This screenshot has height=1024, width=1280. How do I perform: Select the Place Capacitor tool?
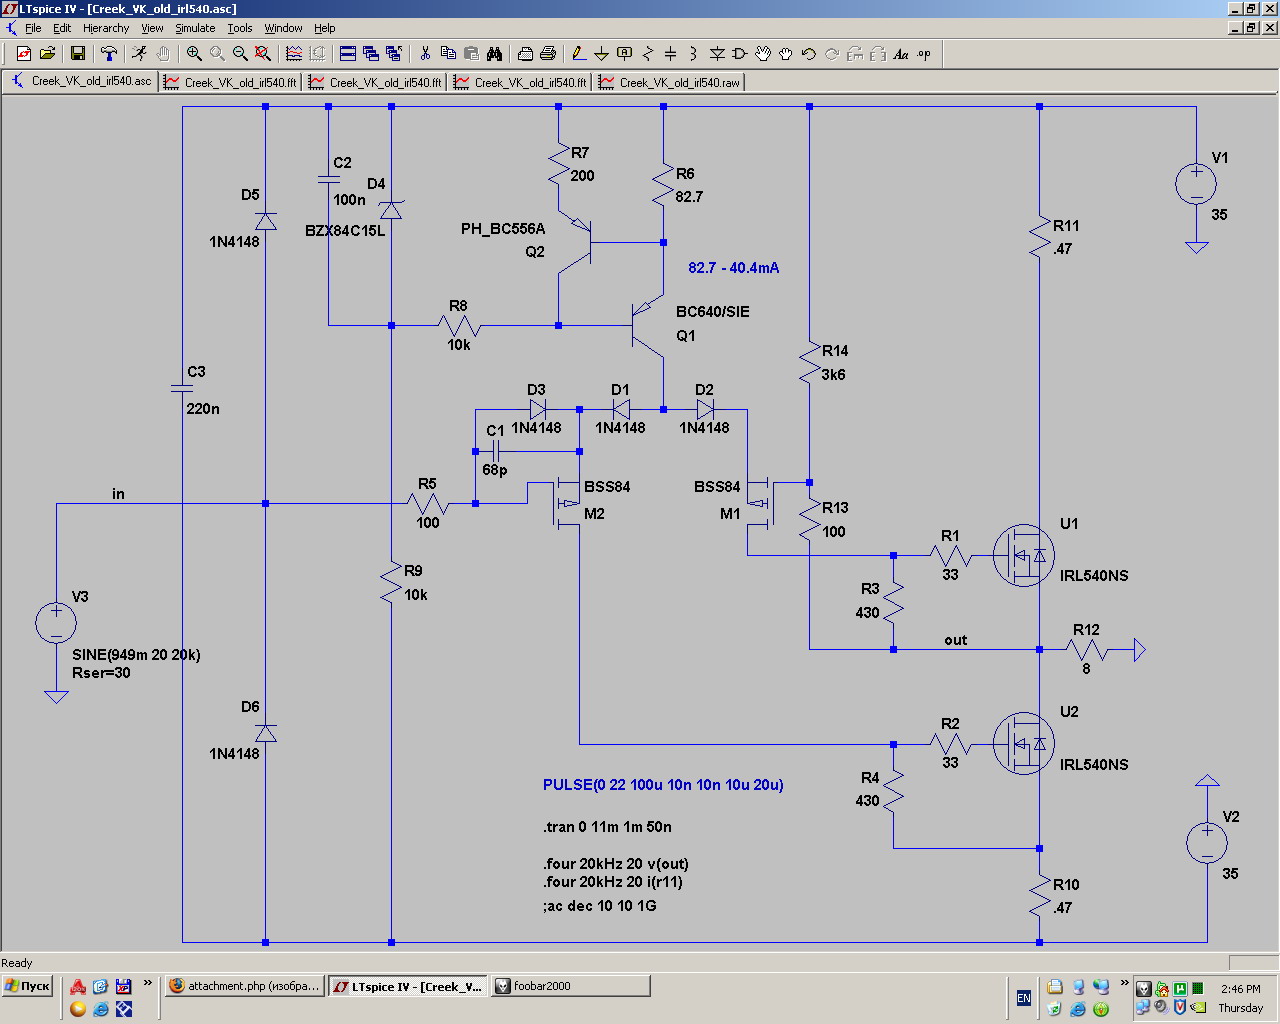click(x=671, y=54)
